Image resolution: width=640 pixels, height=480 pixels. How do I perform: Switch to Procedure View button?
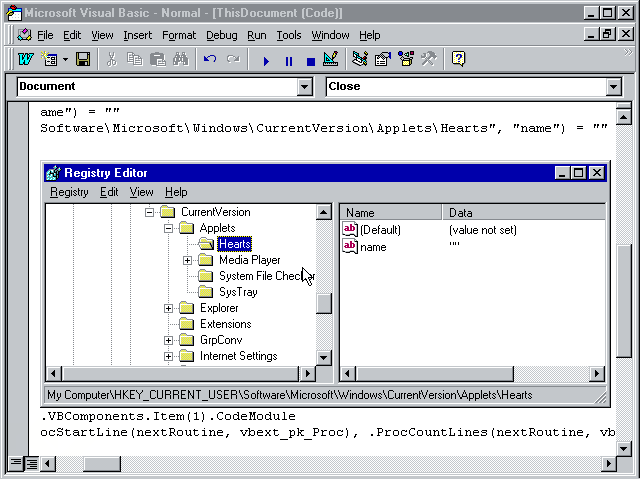16,464
